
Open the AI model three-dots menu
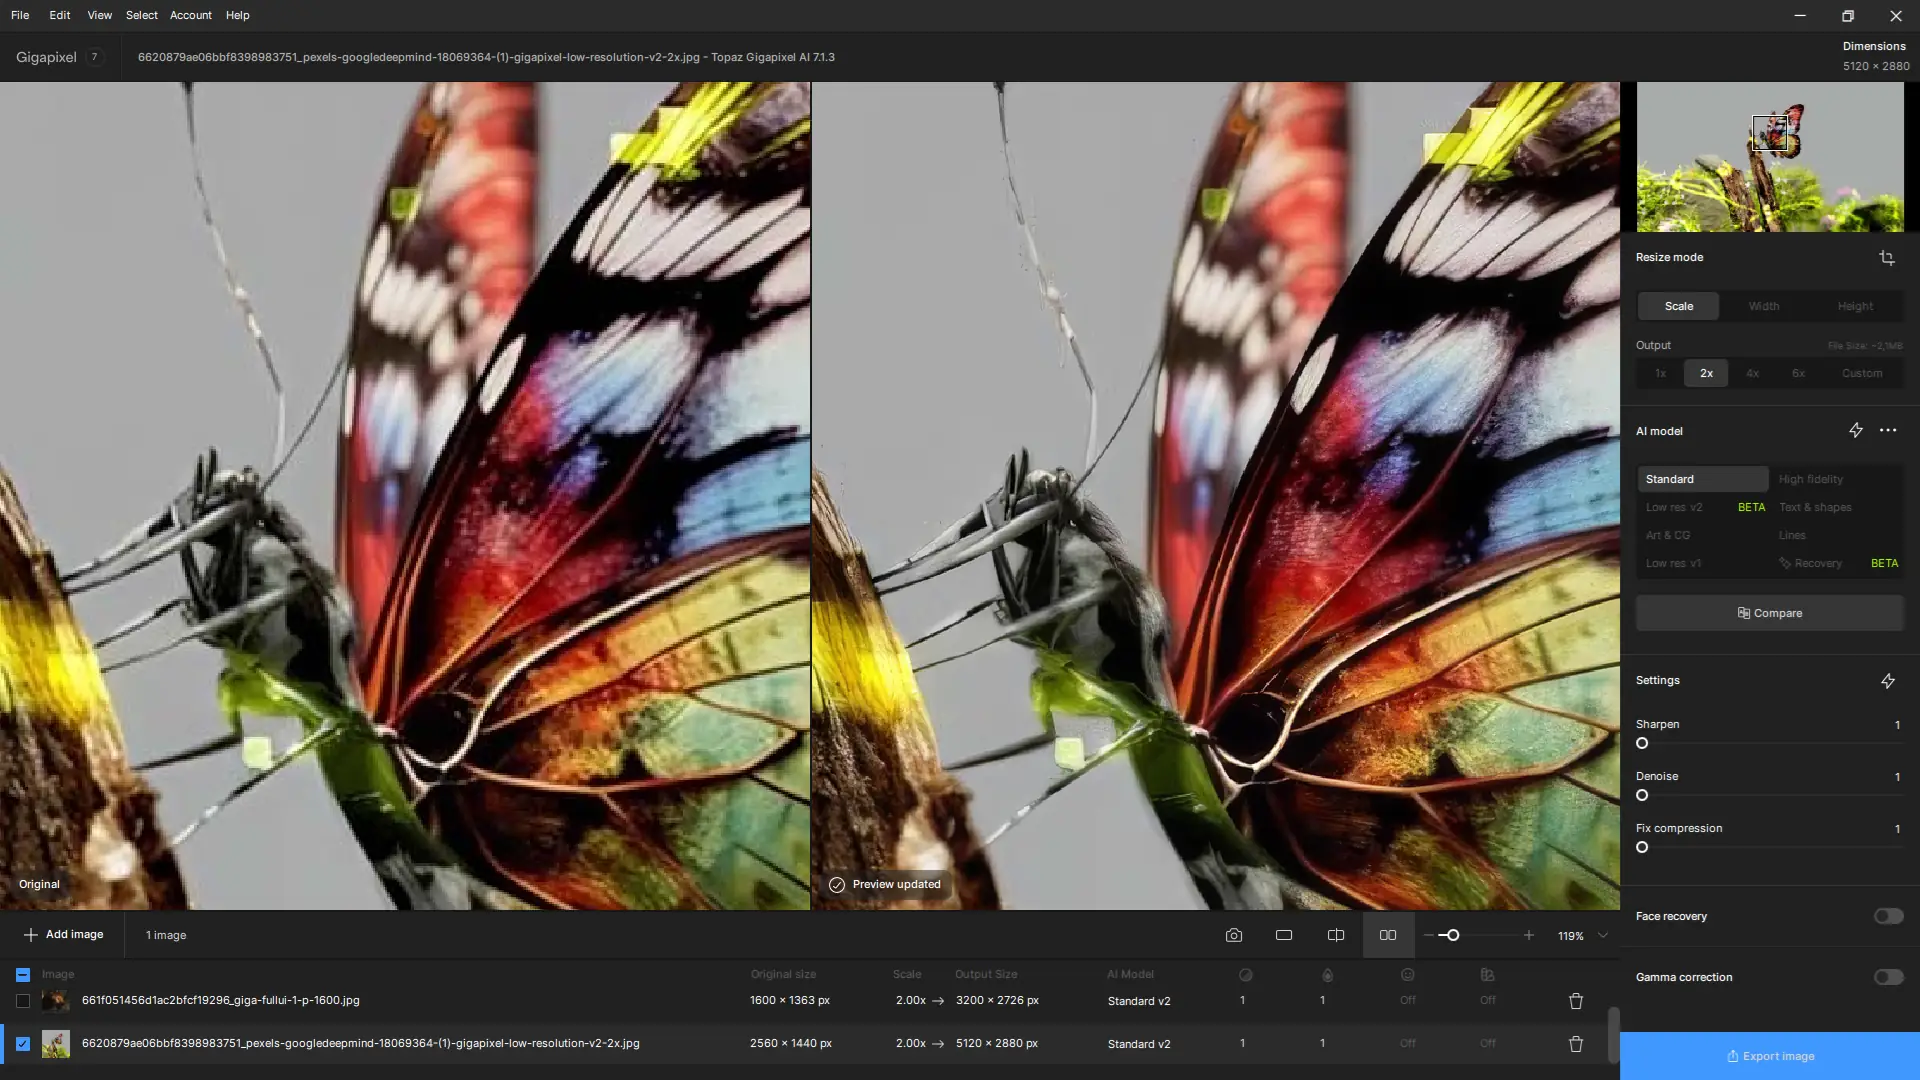click(x=1888, y=430)
